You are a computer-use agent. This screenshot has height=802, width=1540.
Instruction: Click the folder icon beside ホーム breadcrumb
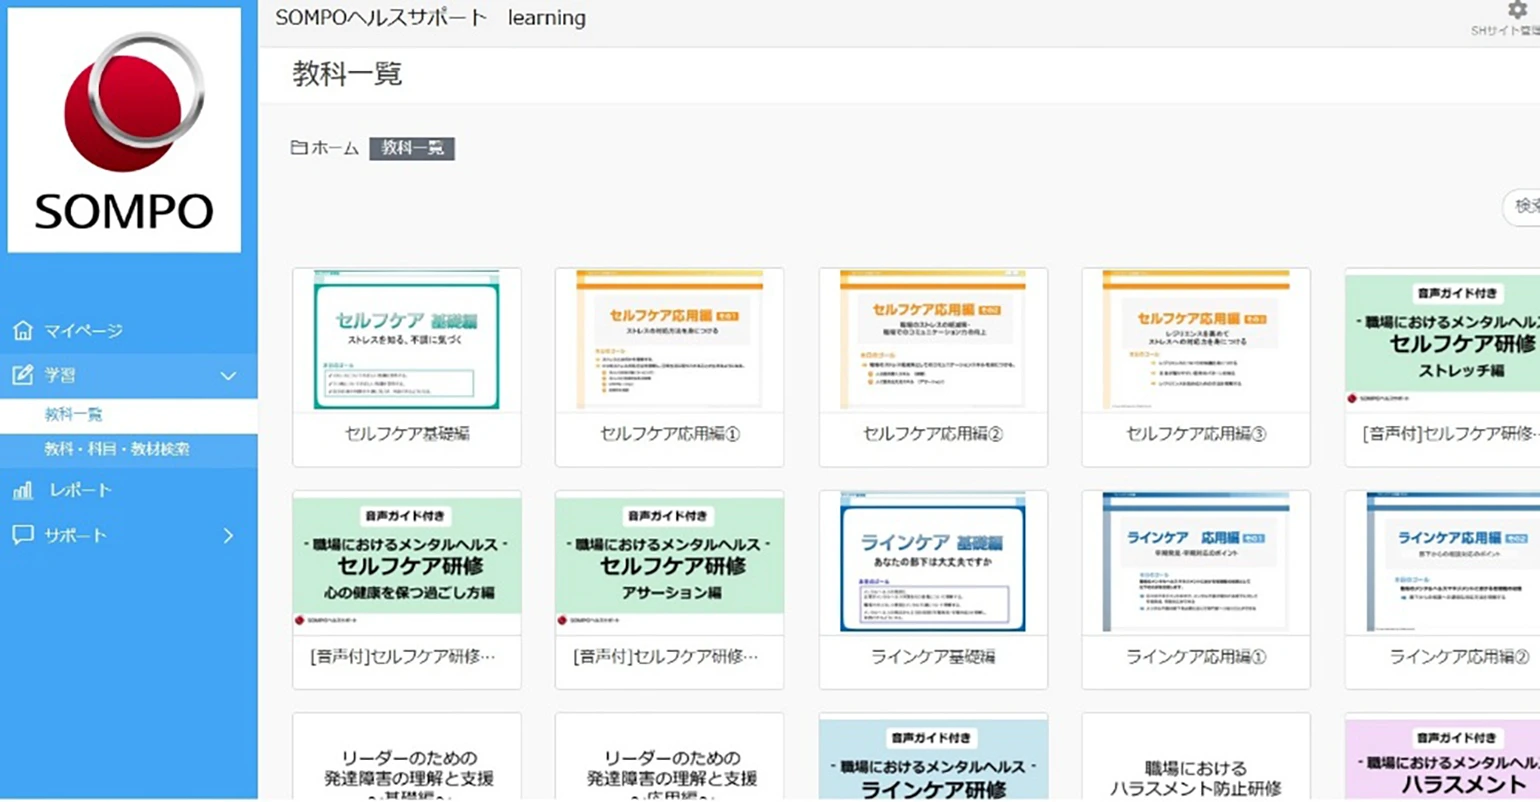(299, 148)
